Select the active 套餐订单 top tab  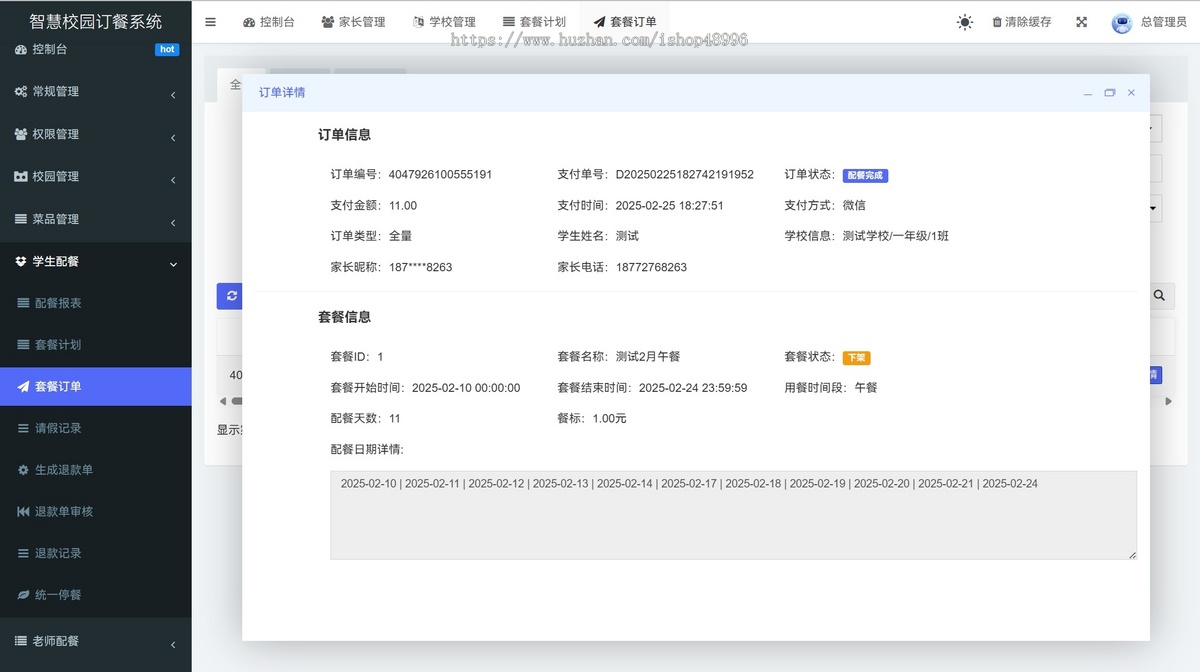point(625,22)
